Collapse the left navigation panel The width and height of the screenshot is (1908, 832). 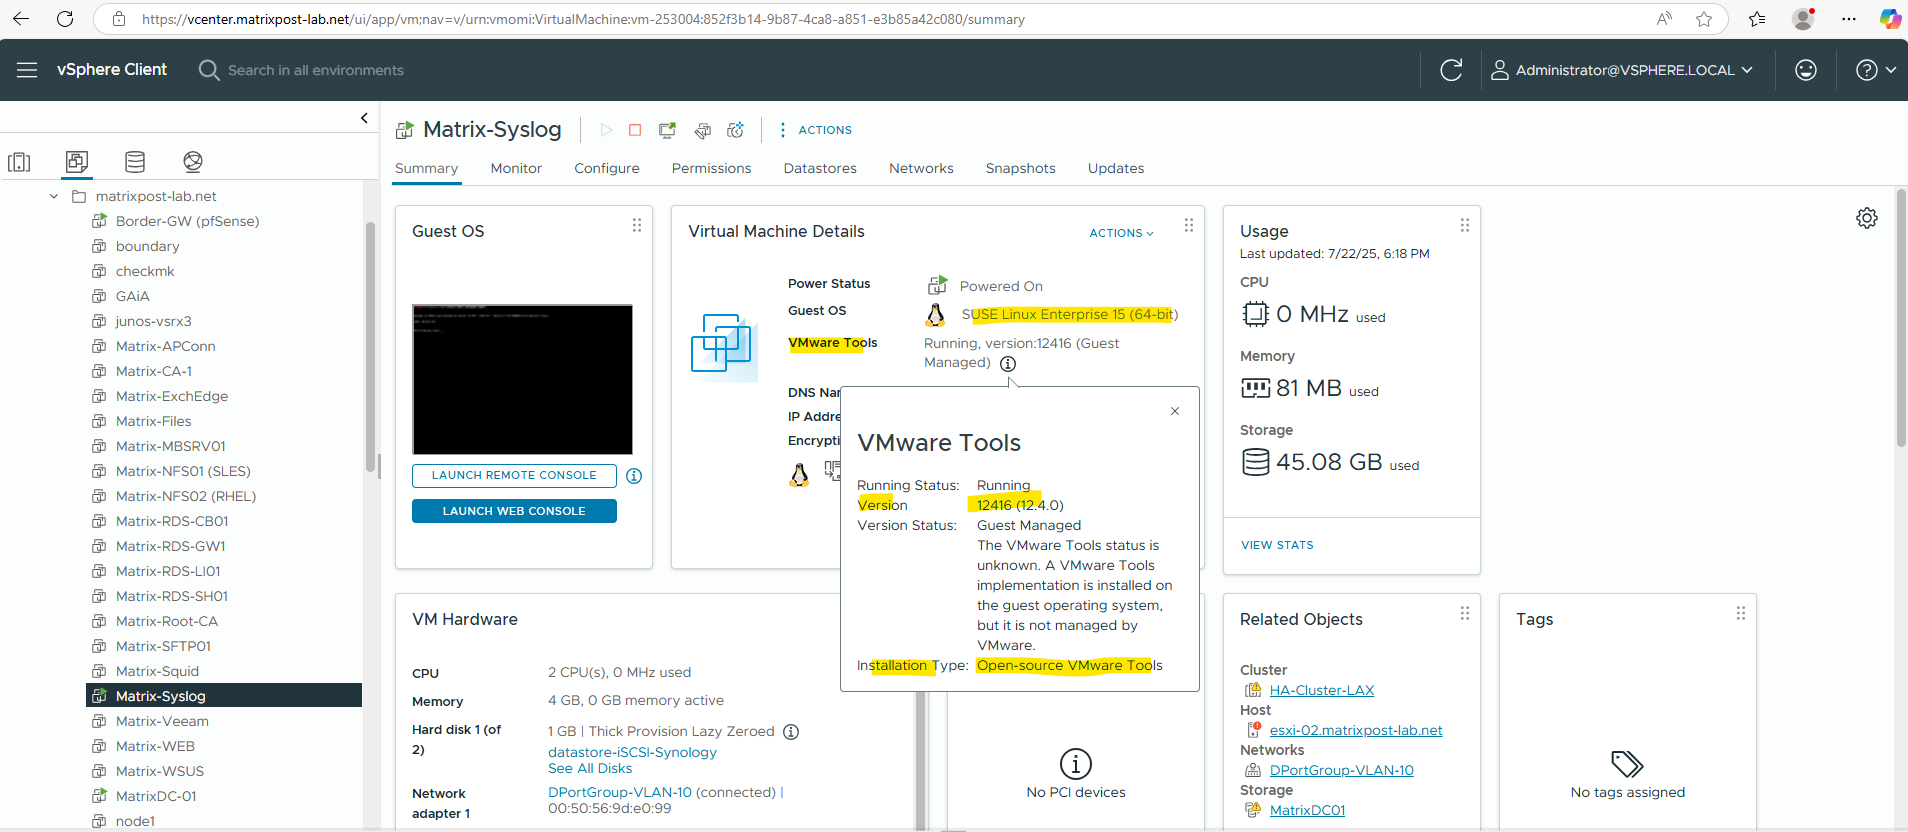click(364, 118)
